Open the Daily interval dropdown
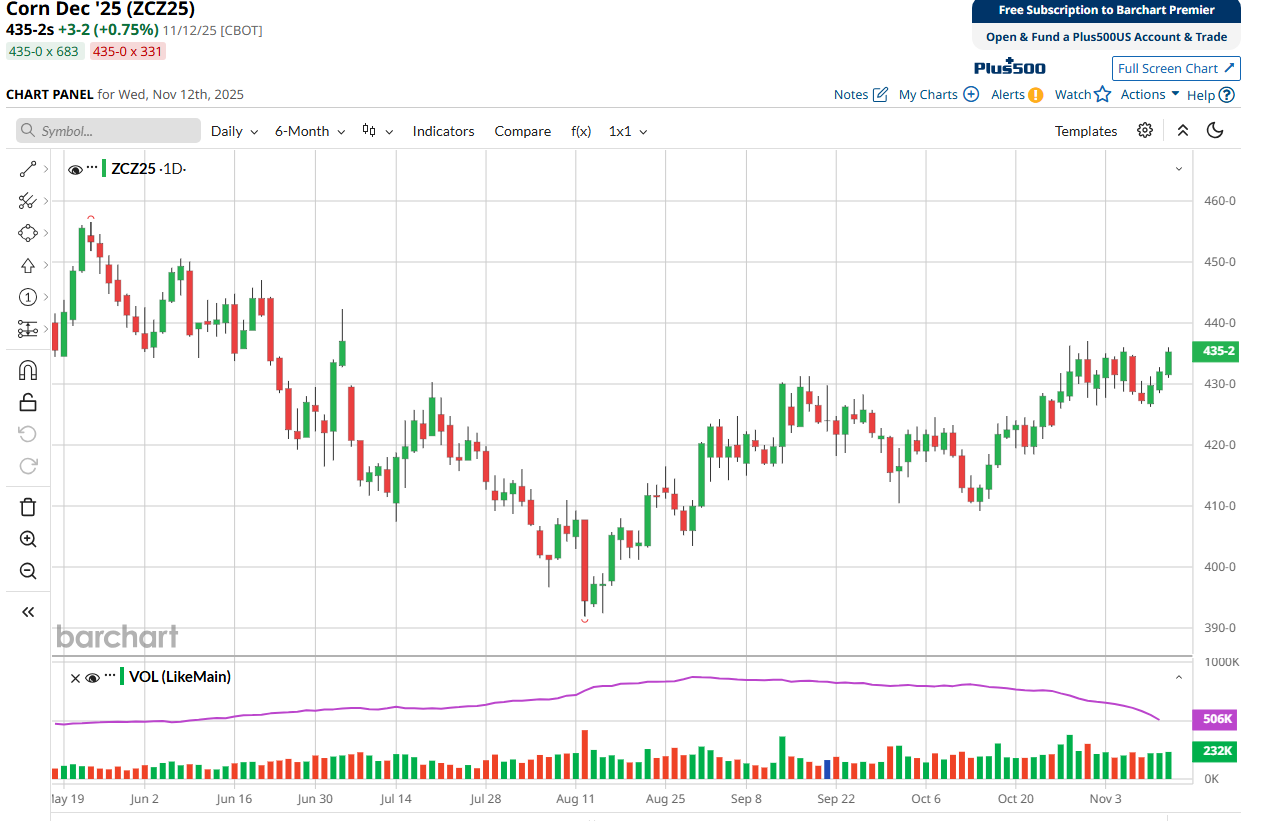The image size is (1283, 821). click(234, 131)
